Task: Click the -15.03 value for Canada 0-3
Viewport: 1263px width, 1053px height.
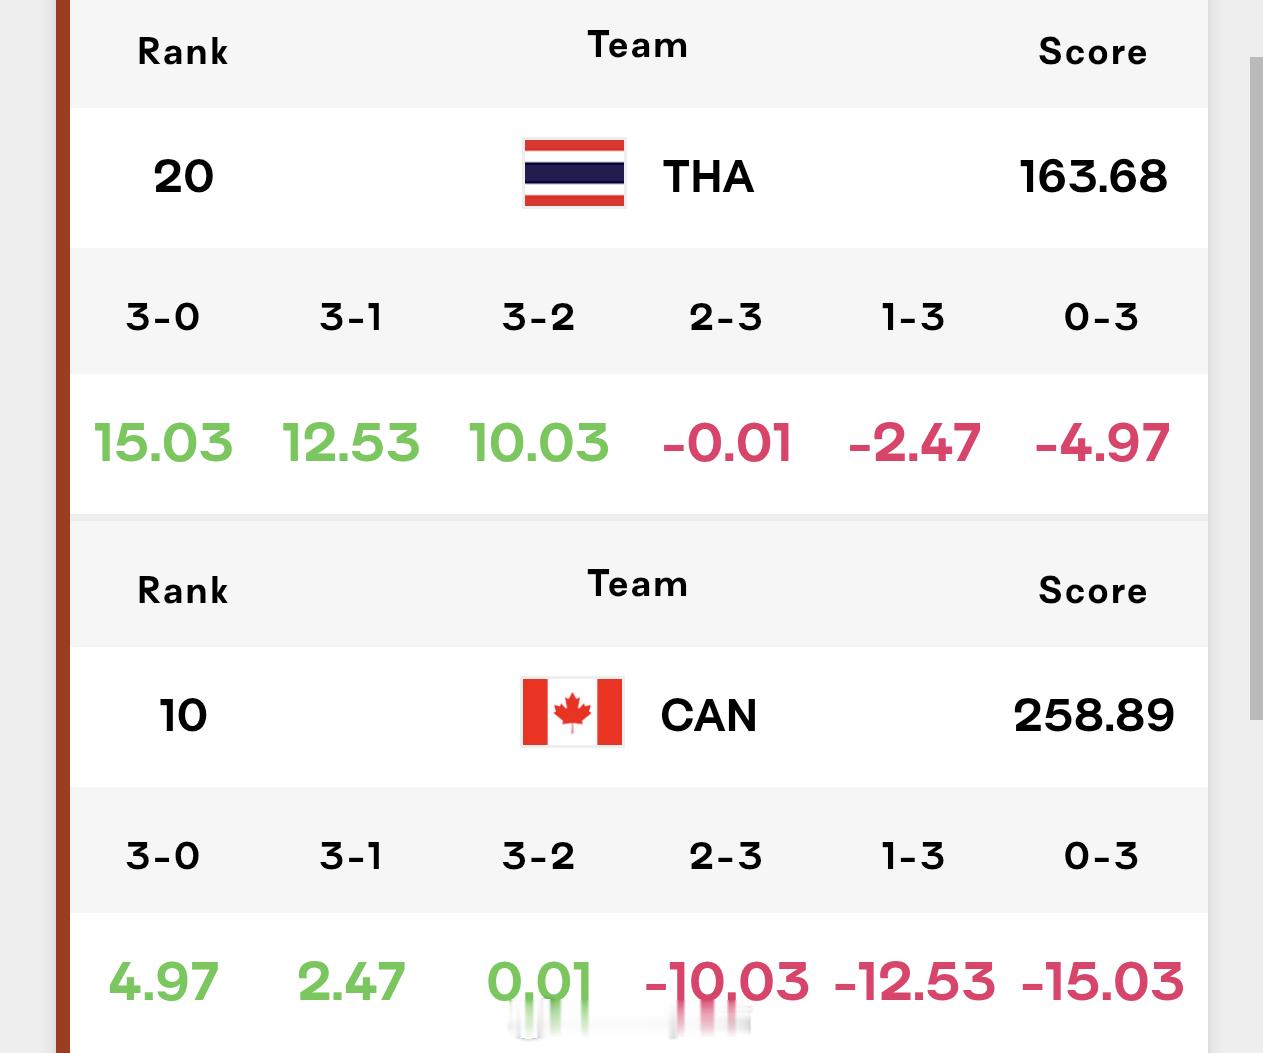Action: (1102, 981)
